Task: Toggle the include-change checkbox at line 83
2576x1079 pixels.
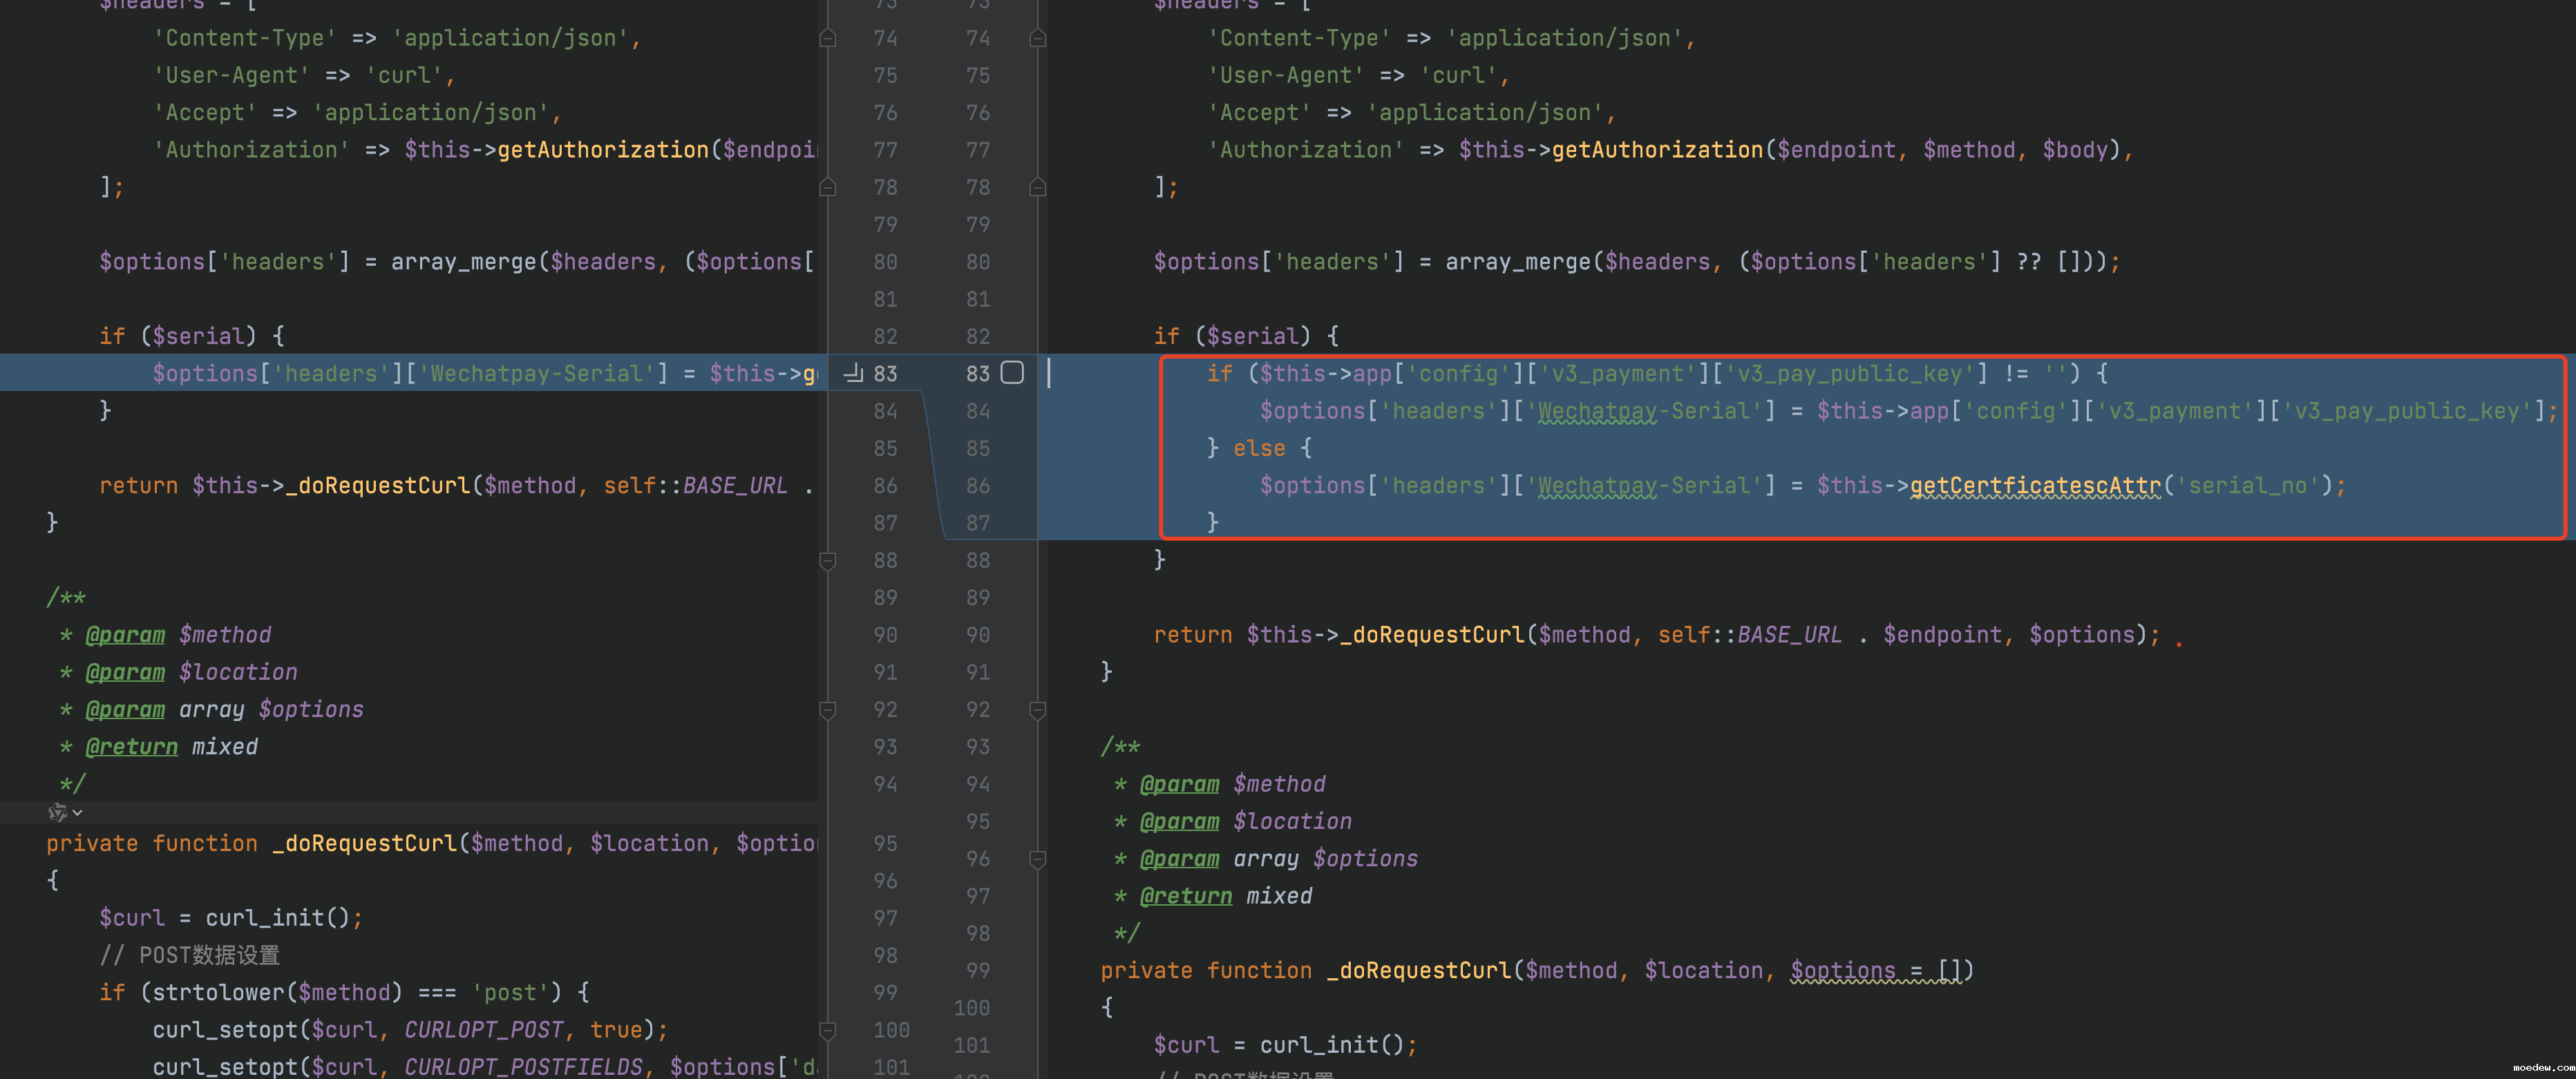Action: point(1012,373)
